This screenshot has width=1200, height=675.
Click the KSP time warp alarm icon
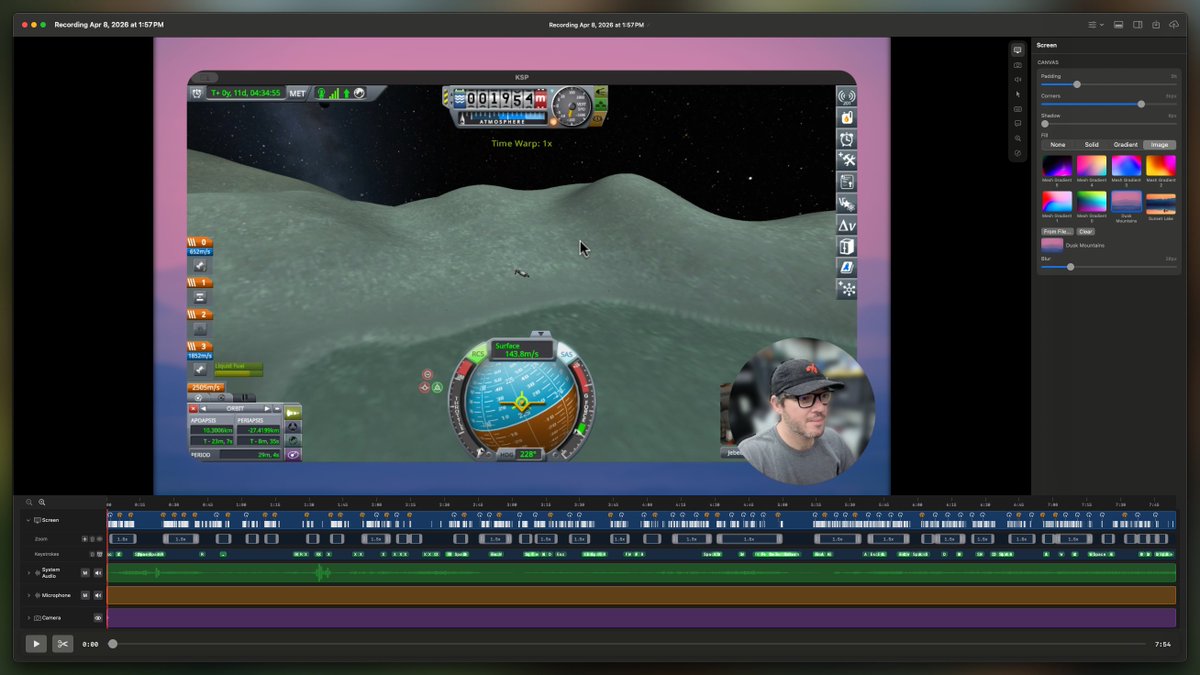pos(197,93)
